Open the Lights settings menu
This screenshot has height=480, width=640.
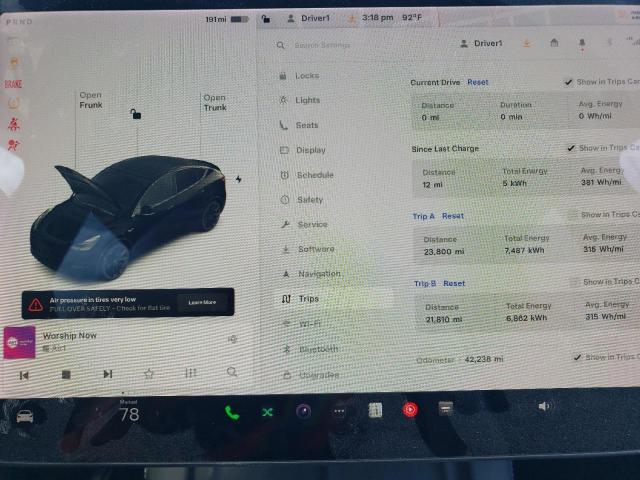[x=300, y=100]
